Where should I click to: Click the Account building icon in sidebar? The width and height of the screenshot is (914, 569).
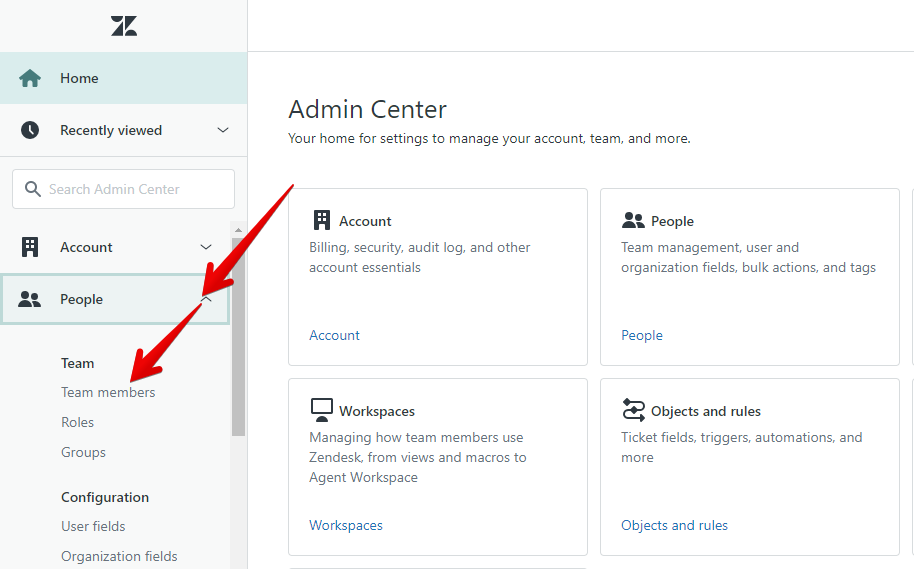(30, 247)
